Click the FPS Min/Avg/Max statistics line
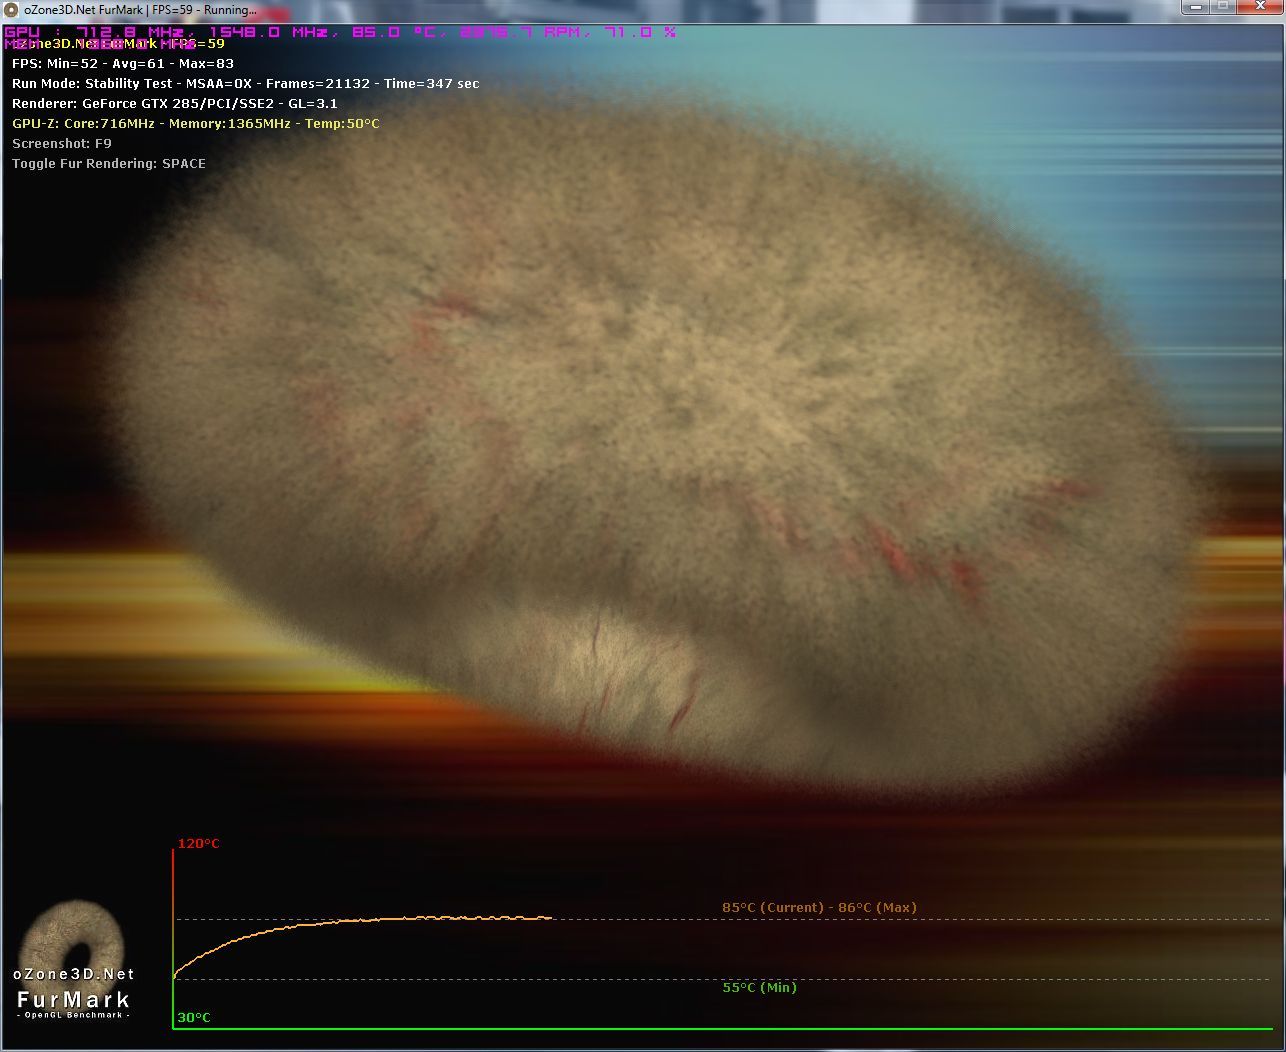 [x=123, y=63]
